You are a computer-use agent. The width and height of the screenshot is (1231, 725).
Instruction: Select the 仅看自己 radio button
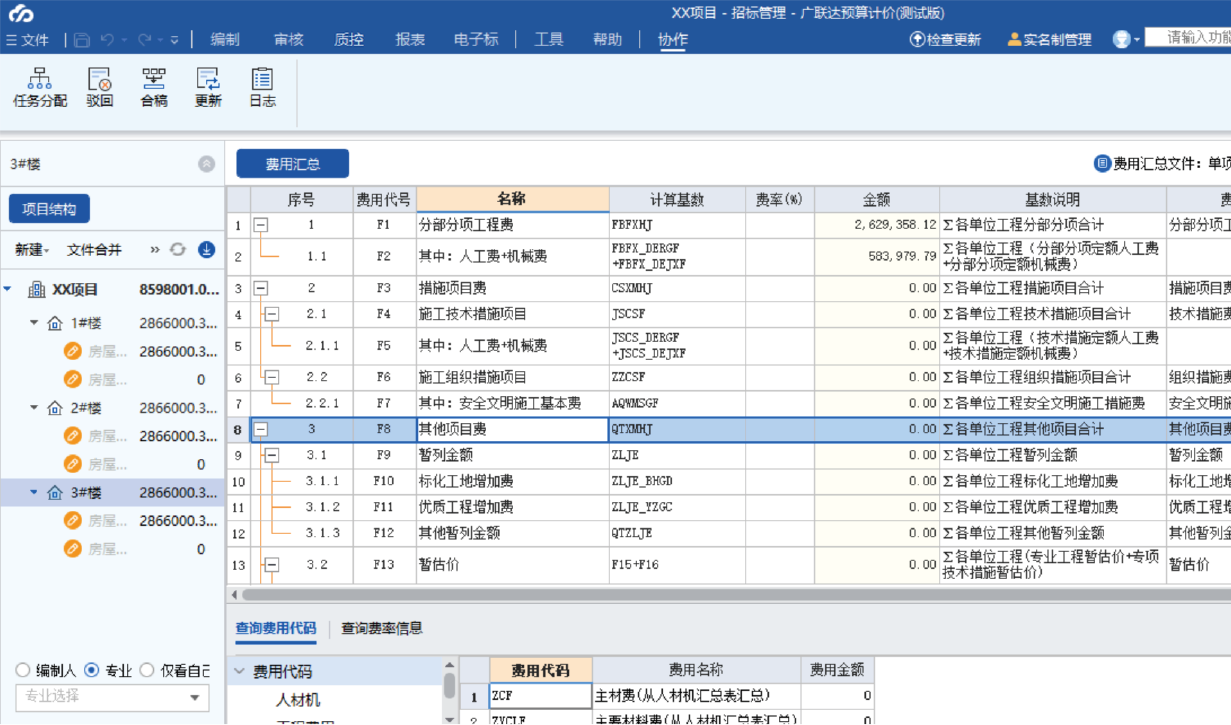(x=147, y=670)
